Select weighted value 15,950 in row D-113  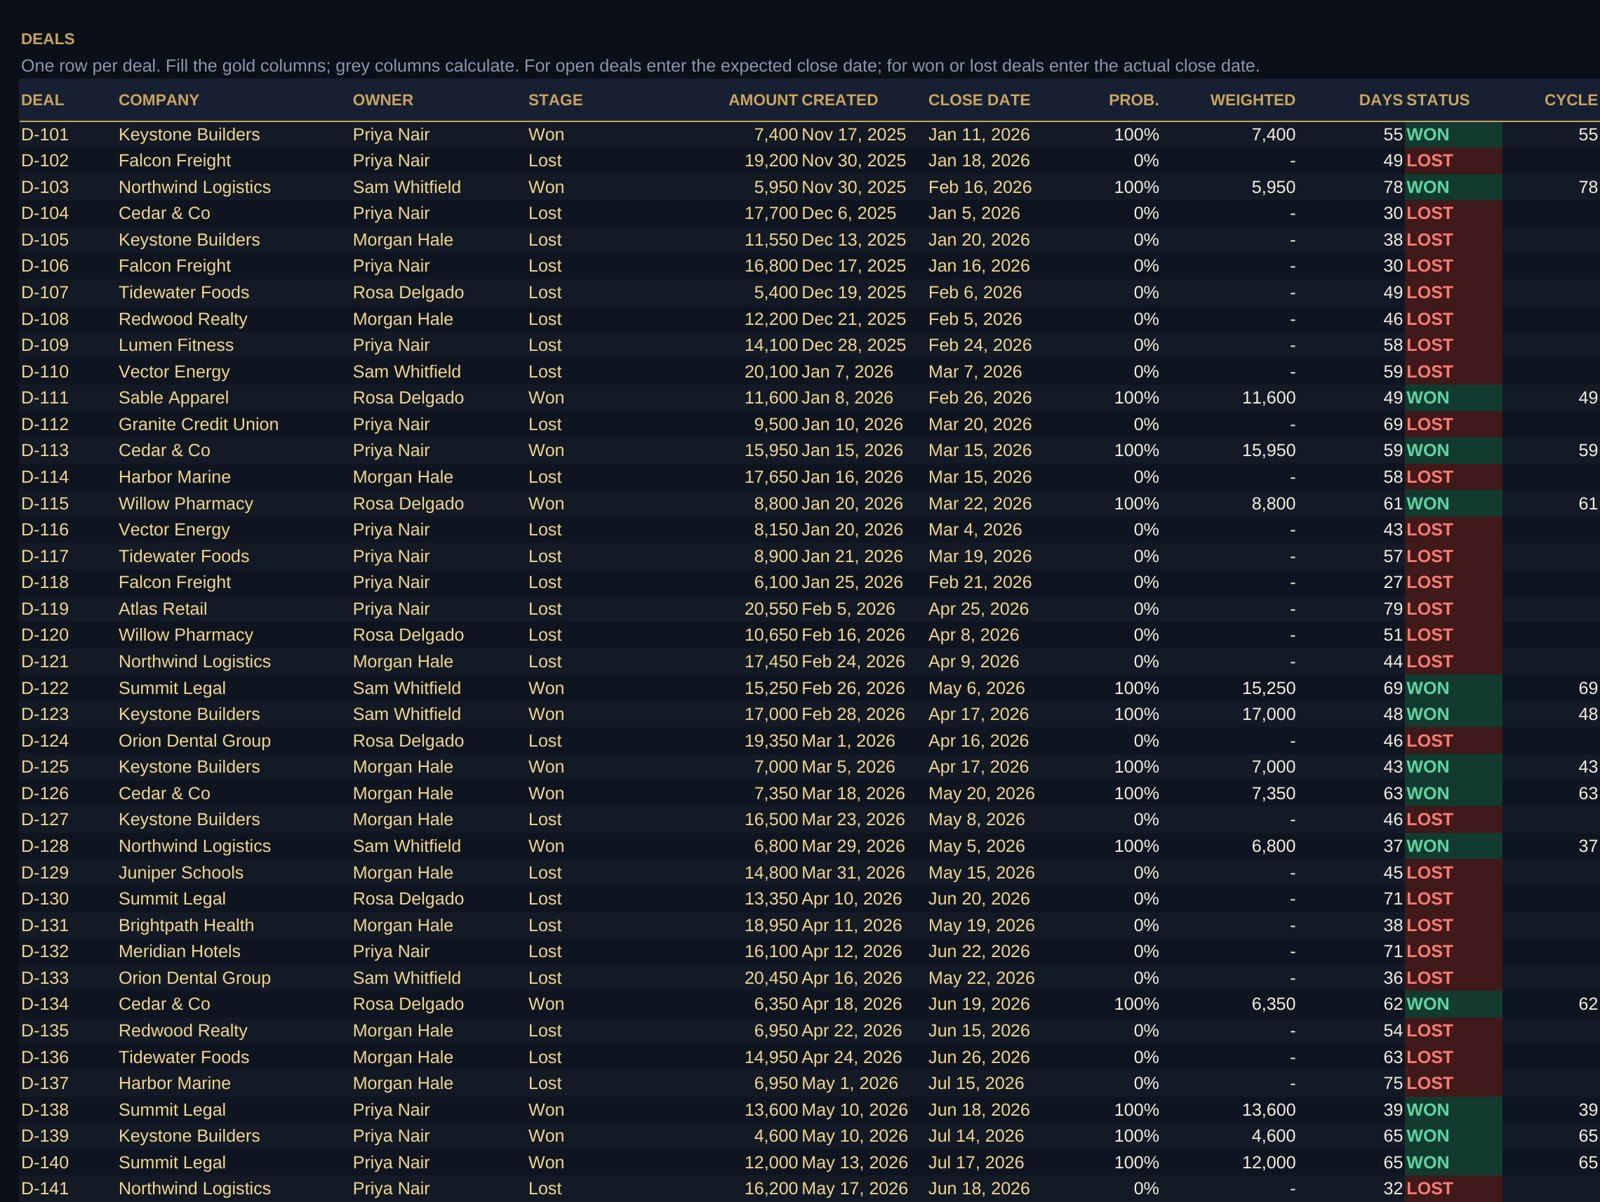pyautogui.click(x=1269, y=451)
